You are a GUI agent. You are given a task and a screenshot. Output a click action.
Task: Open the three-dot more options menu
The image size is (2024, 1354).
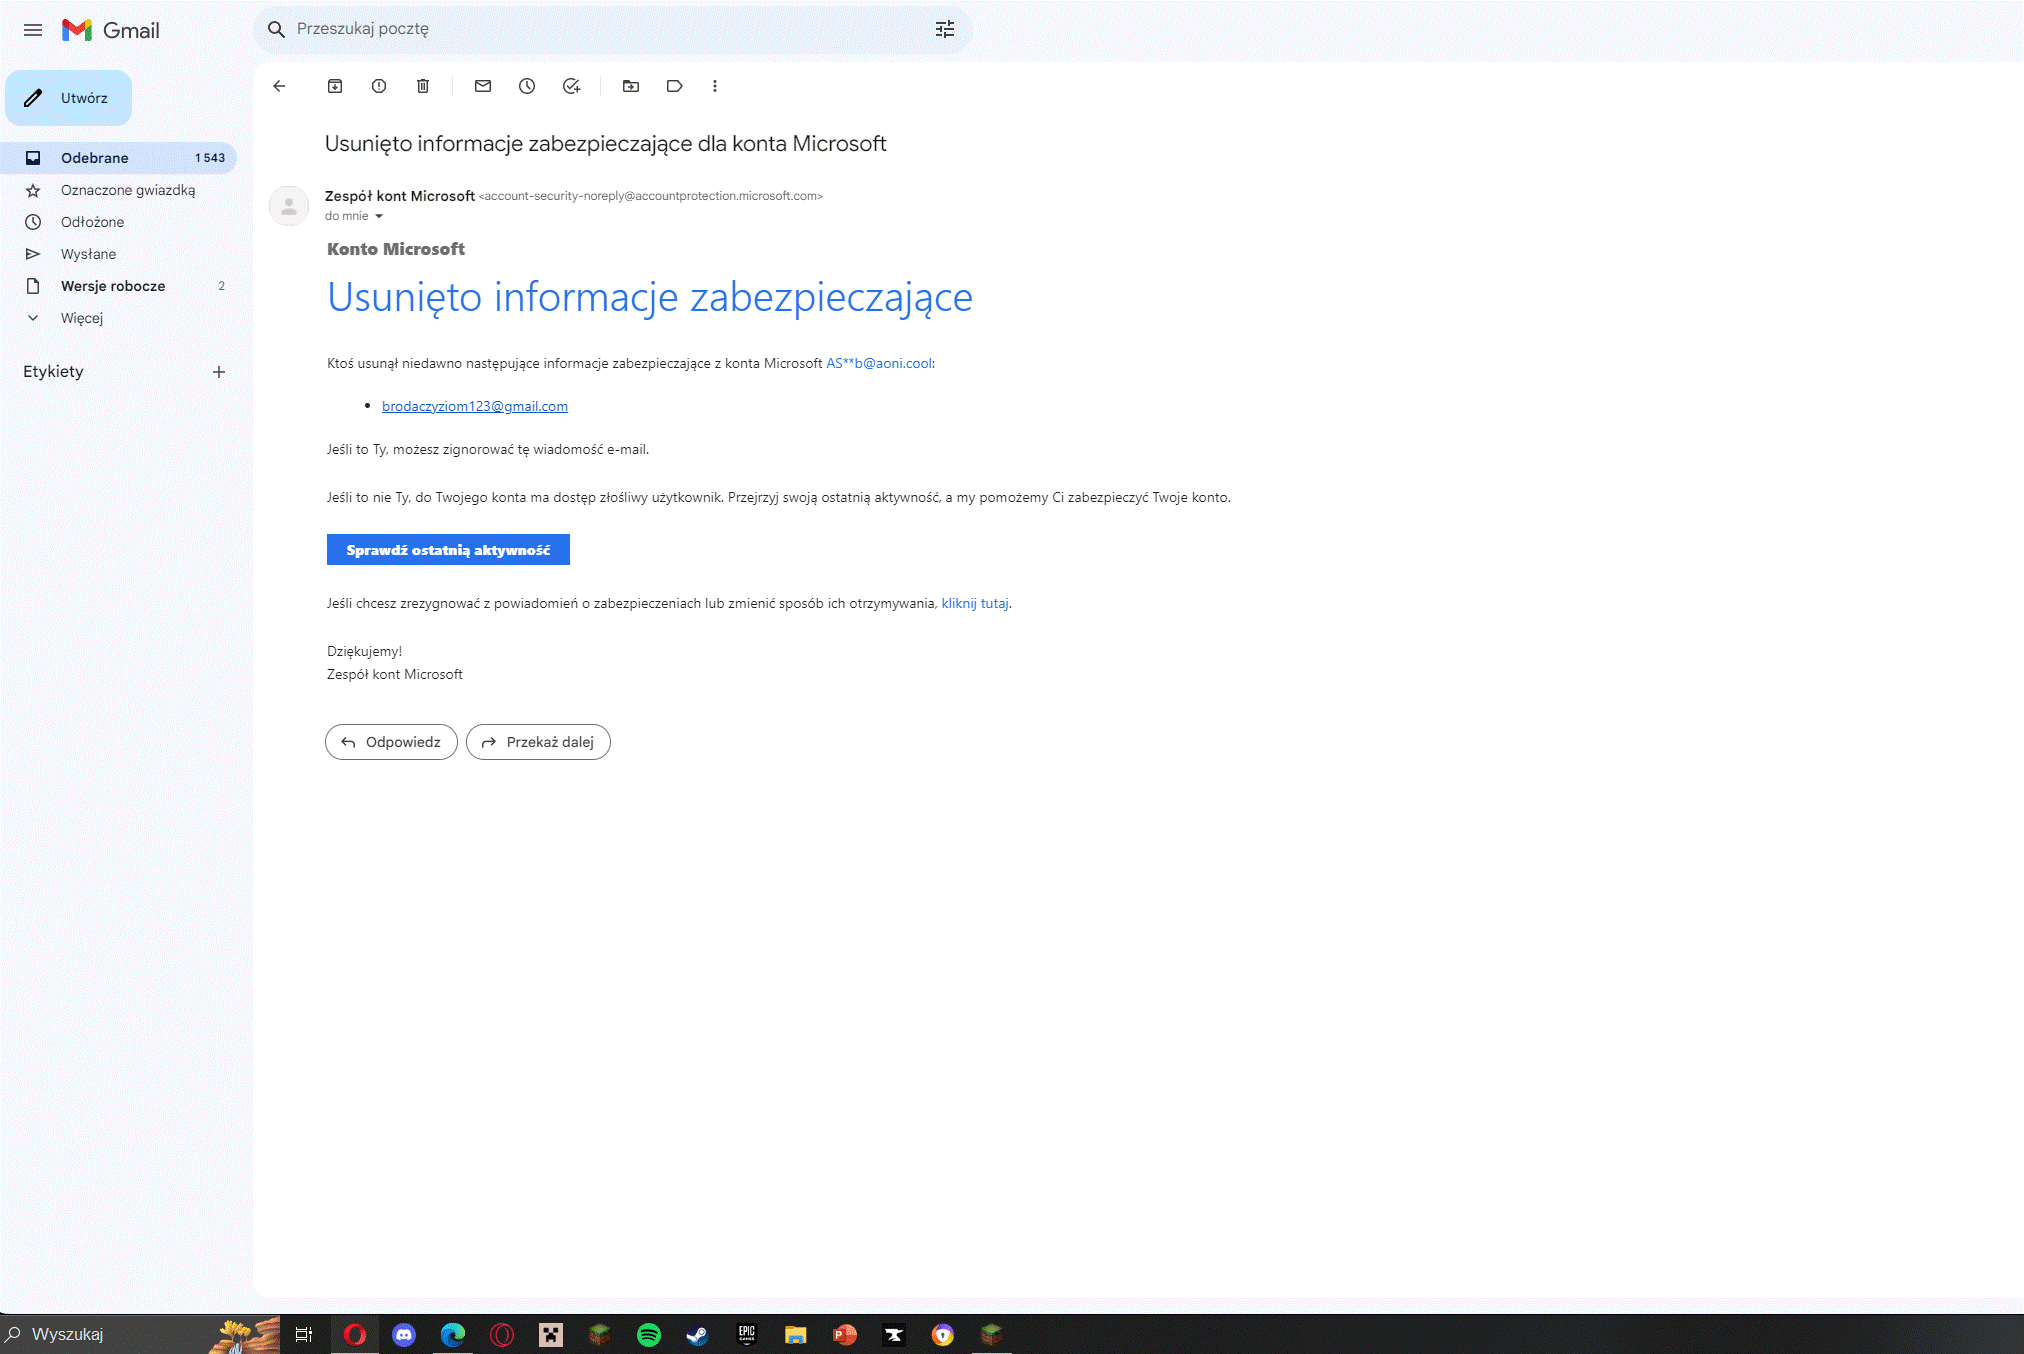pyautogui.click(x=715, y=86)
